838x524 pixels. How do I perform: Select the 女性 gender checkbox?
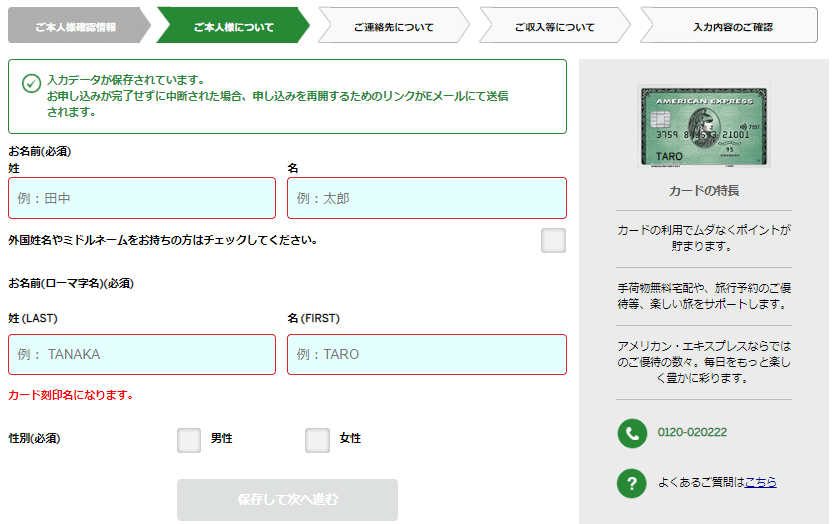pyautogui.click(x=317, y=440)
